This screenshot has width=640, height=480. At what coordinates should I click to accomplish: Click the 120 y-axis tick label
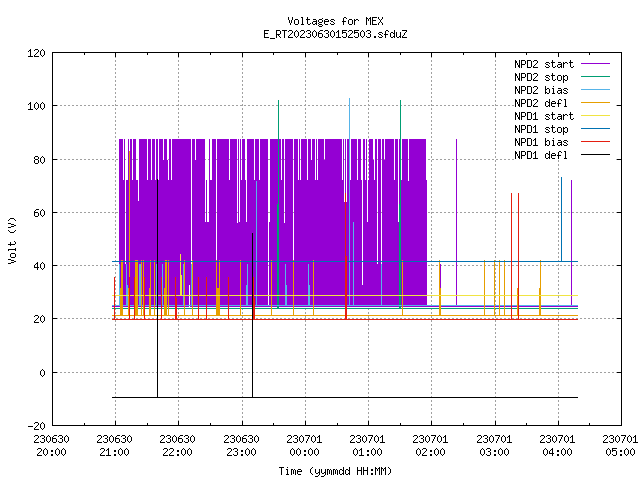pyautogui.click(x=37, y=53)
